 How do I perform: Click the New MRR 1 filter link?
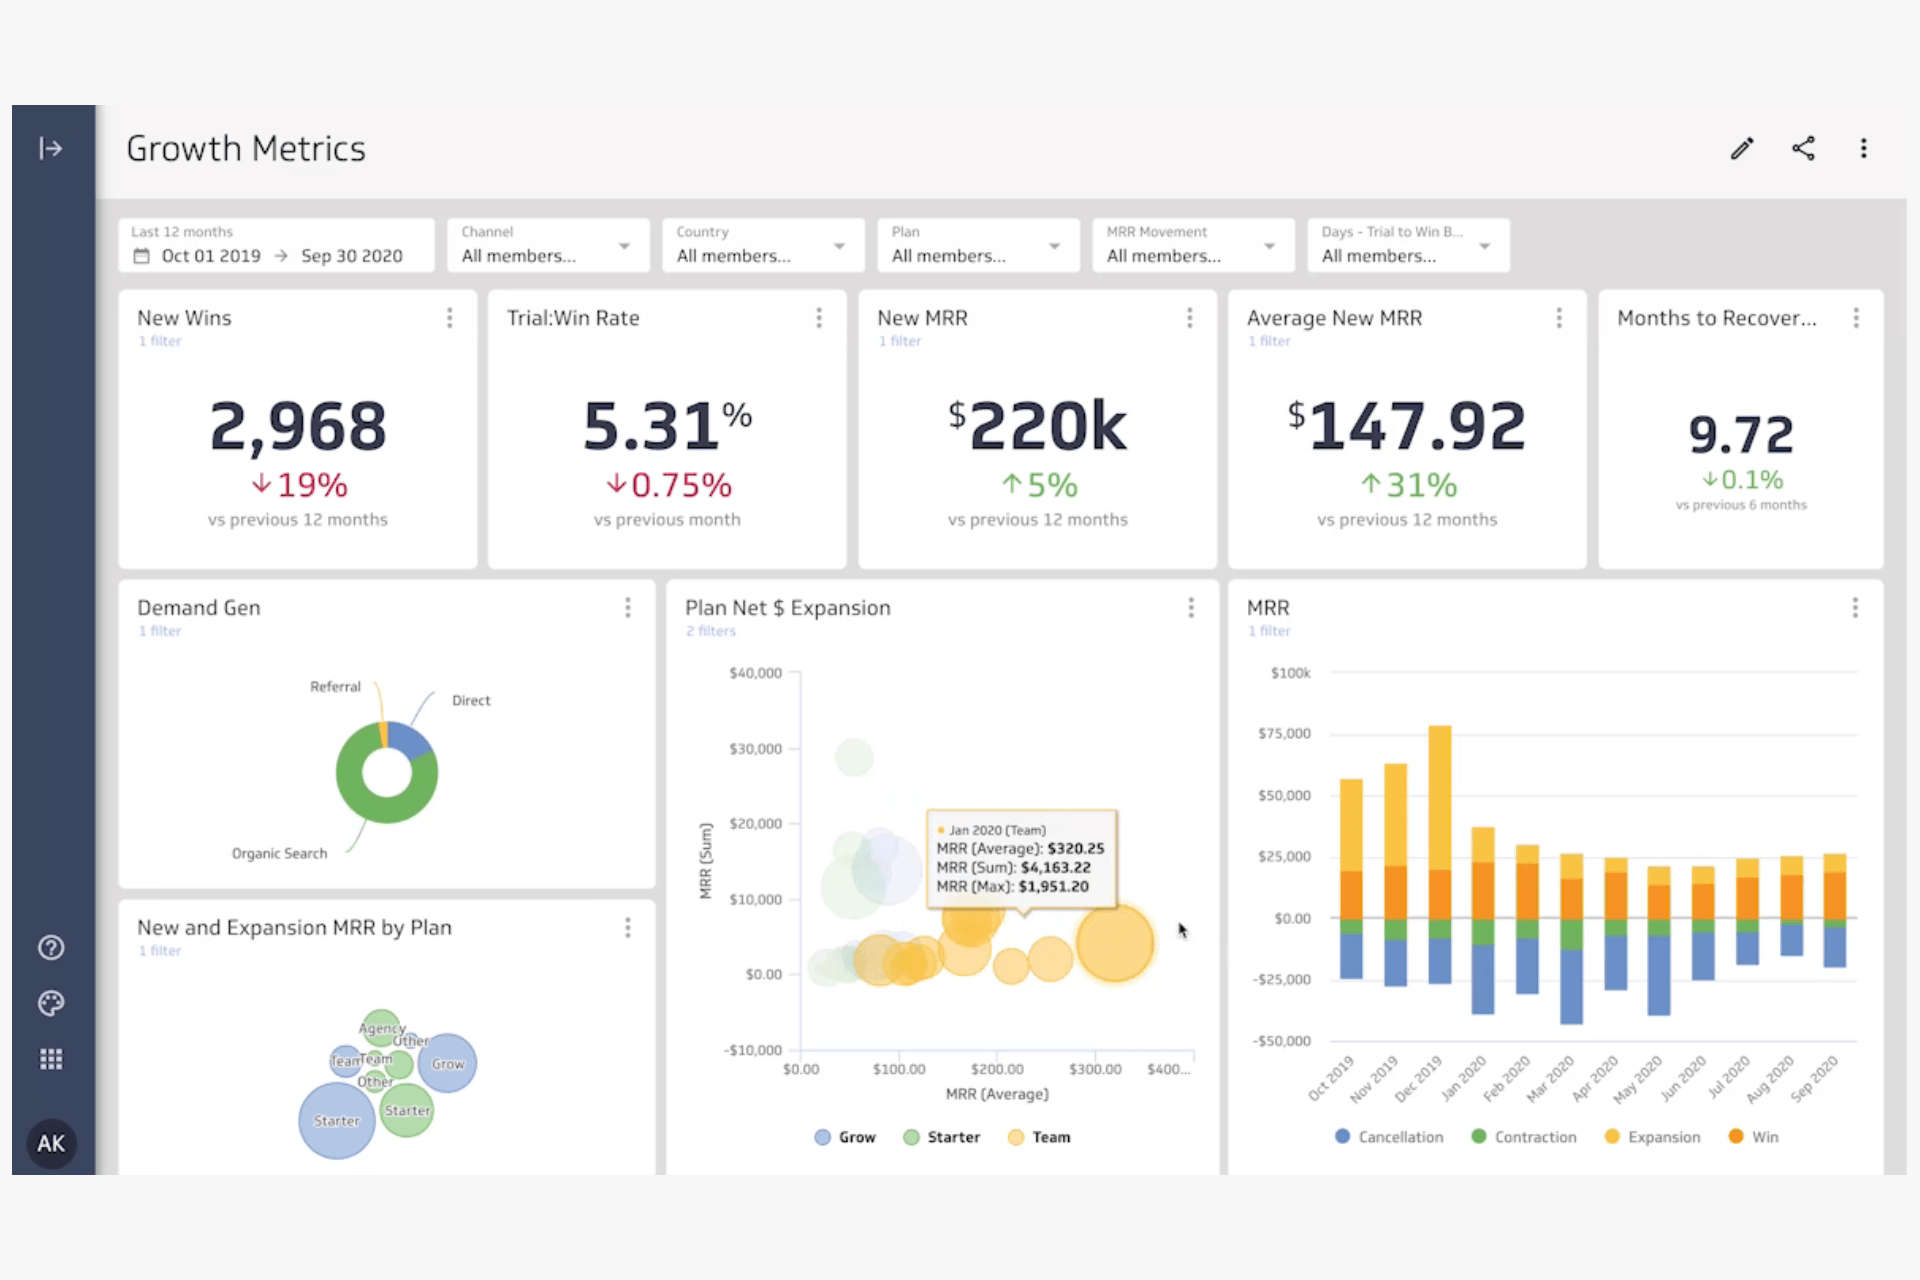(x=900, y=341)
